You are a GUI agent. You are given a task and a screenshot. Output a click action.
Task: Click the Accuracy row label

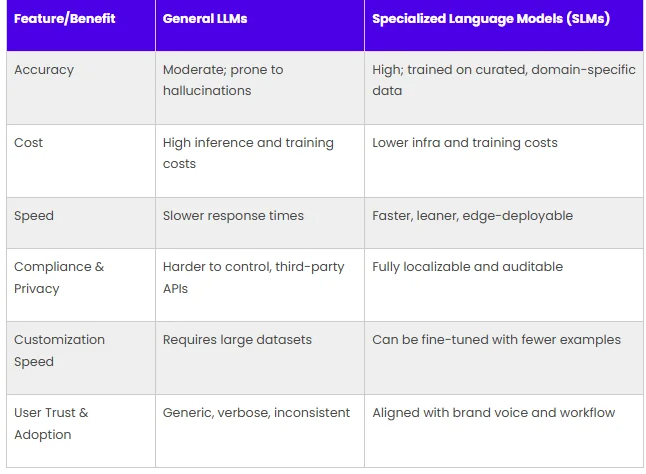pyautogui.click(x=44, y=70)
